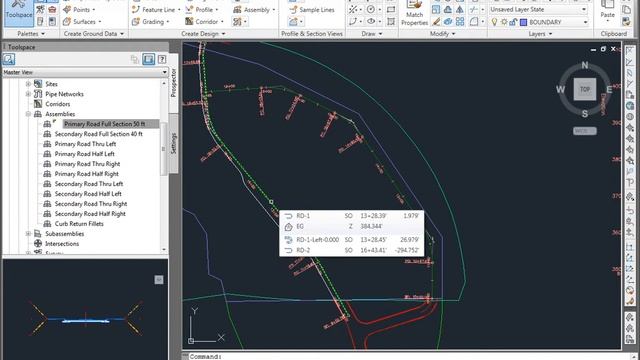Click the Toolspace item preview toggle icon

click(x=149, y=59)
